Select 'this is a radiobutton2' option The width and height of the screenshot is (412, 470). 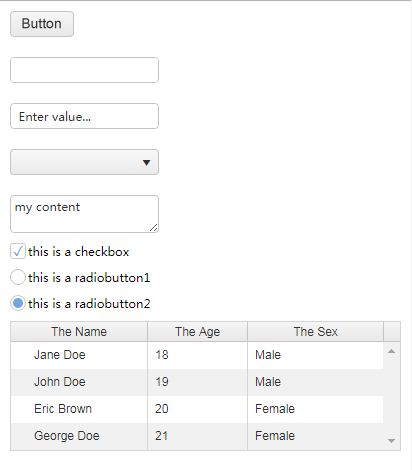pyautogui.click(x=18, y=303)
